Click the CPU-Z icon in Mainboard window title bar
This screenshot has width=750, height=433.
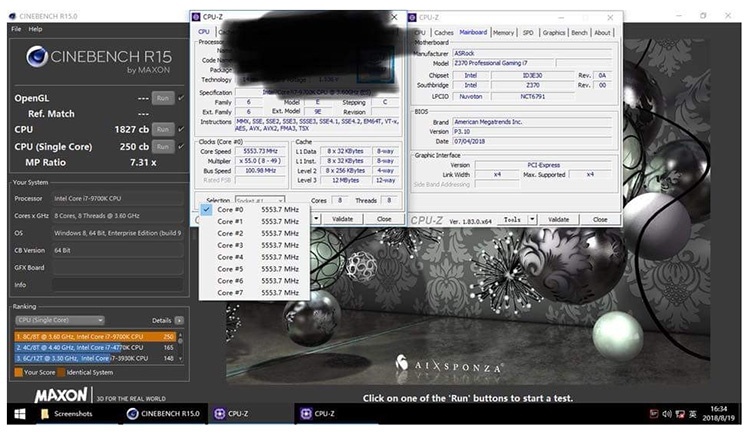tap(412, 17)
